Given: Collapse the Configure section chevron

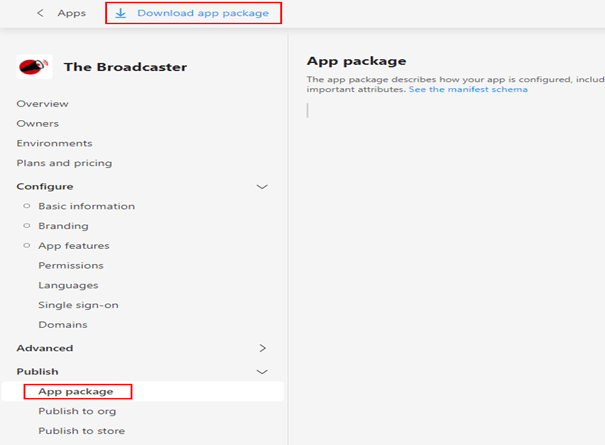Looking at the screenshot, I should [262, 187].
